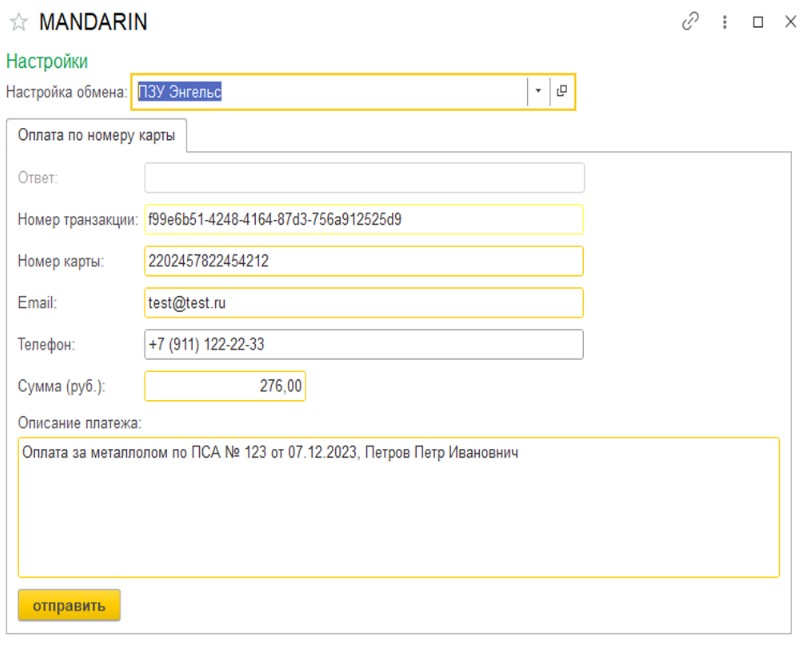Image resolution: width=806 pixels, height=645 pixels.
Task: Click the Сумма (руб.) label
Action: coord(61,386)
